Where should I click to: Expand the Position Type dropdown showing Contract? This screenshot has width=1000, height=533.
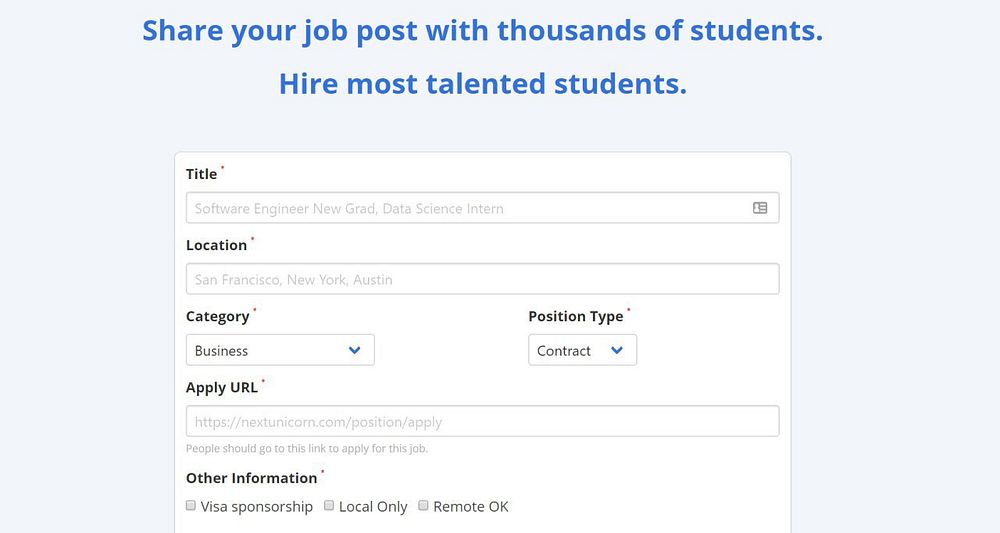(581, 350)
